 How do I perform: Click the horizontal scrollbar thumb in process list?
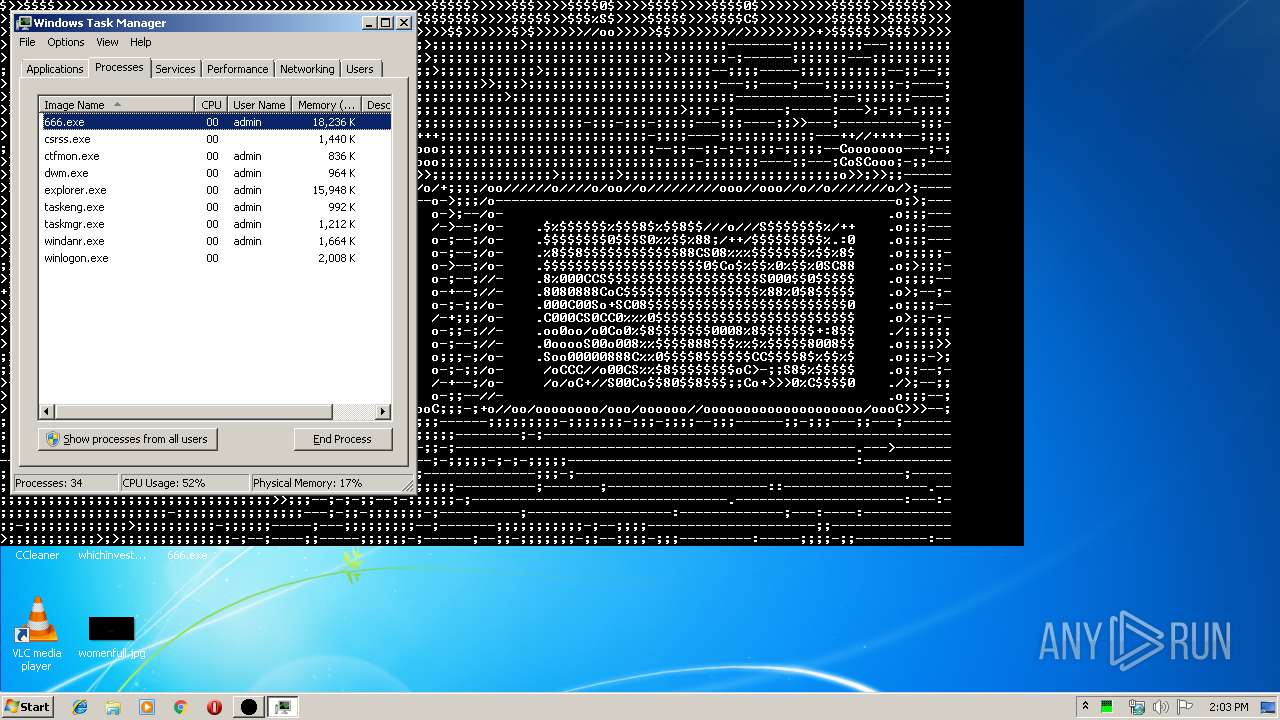click(x=194, y=412)
